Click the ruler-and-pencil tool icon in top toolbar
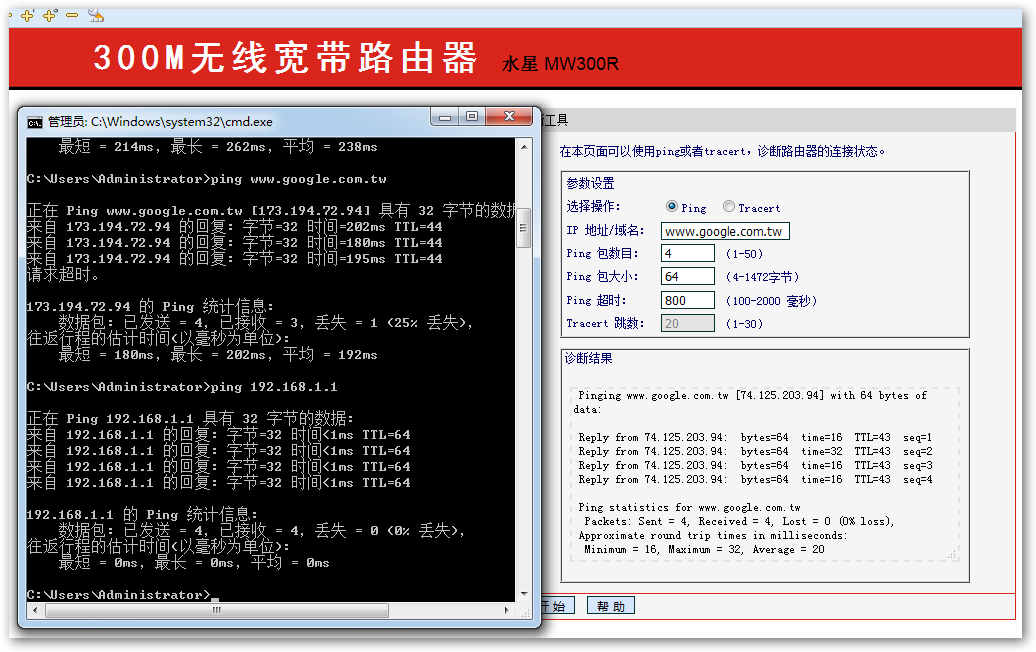The image size is (1036, 652). tap(96, 15)
